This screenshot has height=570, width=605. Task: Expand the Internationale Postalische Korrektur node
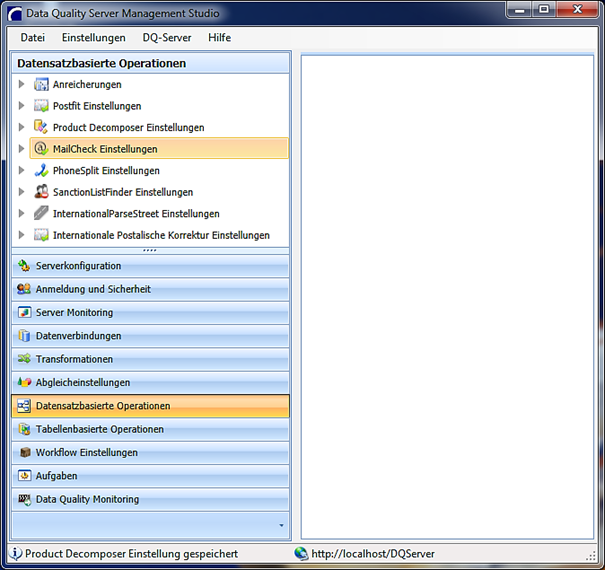click(22, 235)
